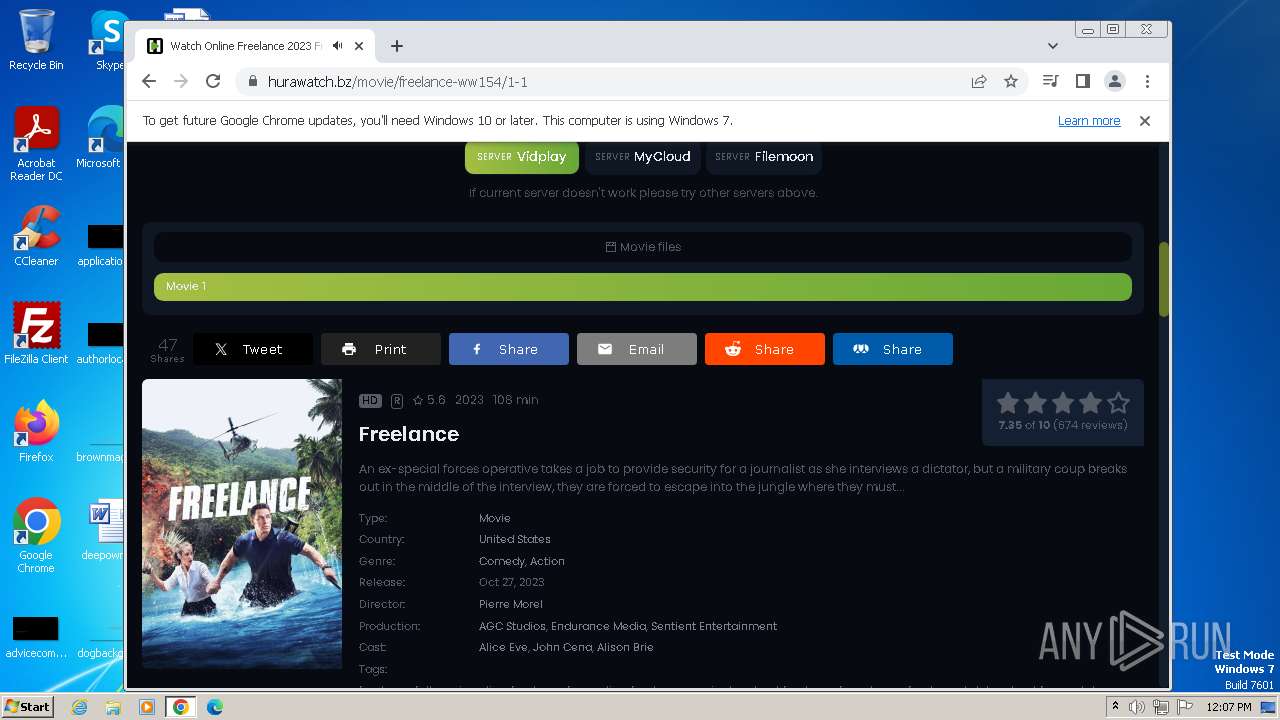
Task: Click the share-page icon in address bar
Action: point(979,82)
